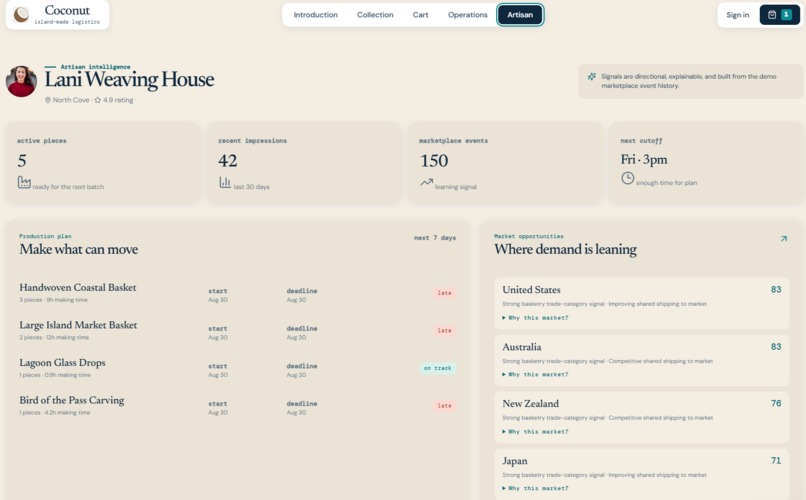Expand 'Why this market?' under United States
Screen dimensions: 806x500
535,318
